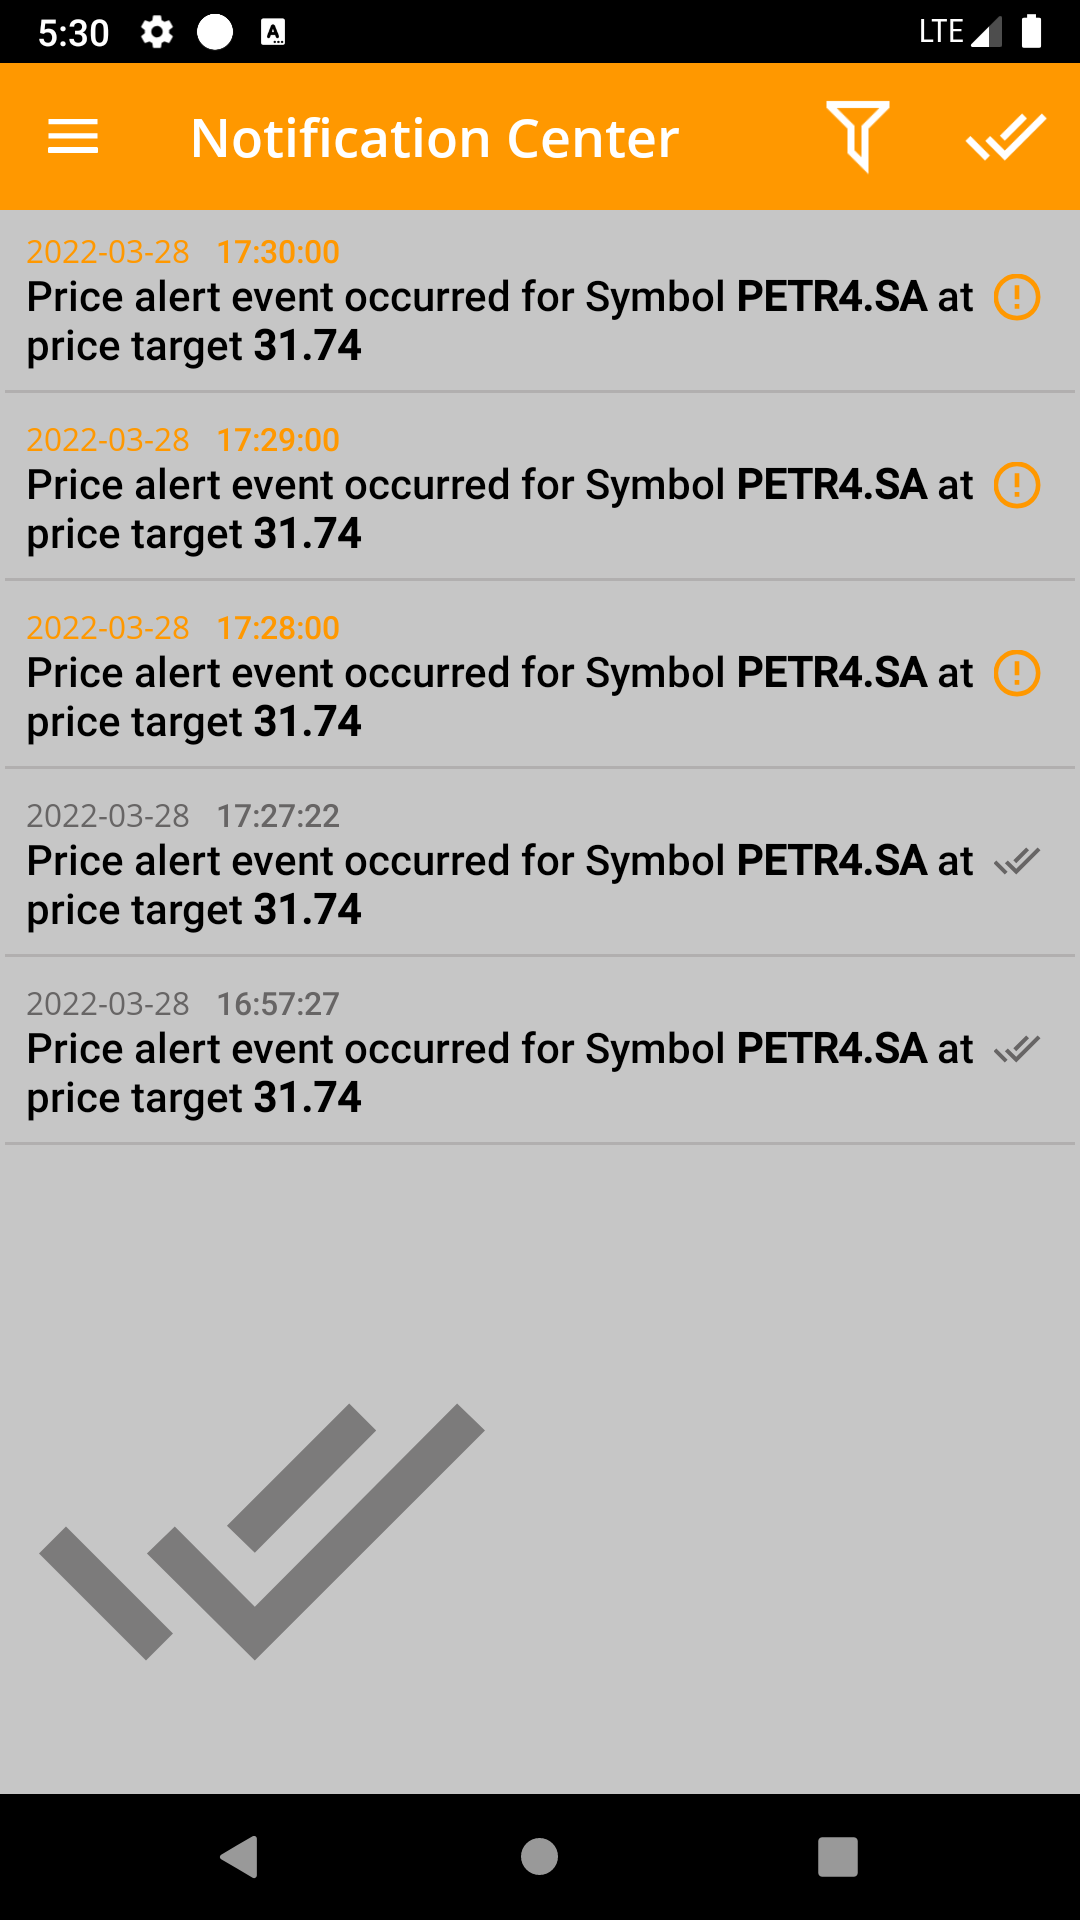Open Android recent apps square button
The width and height of the screenshot is (1080, 1920).
[837, 1857]
